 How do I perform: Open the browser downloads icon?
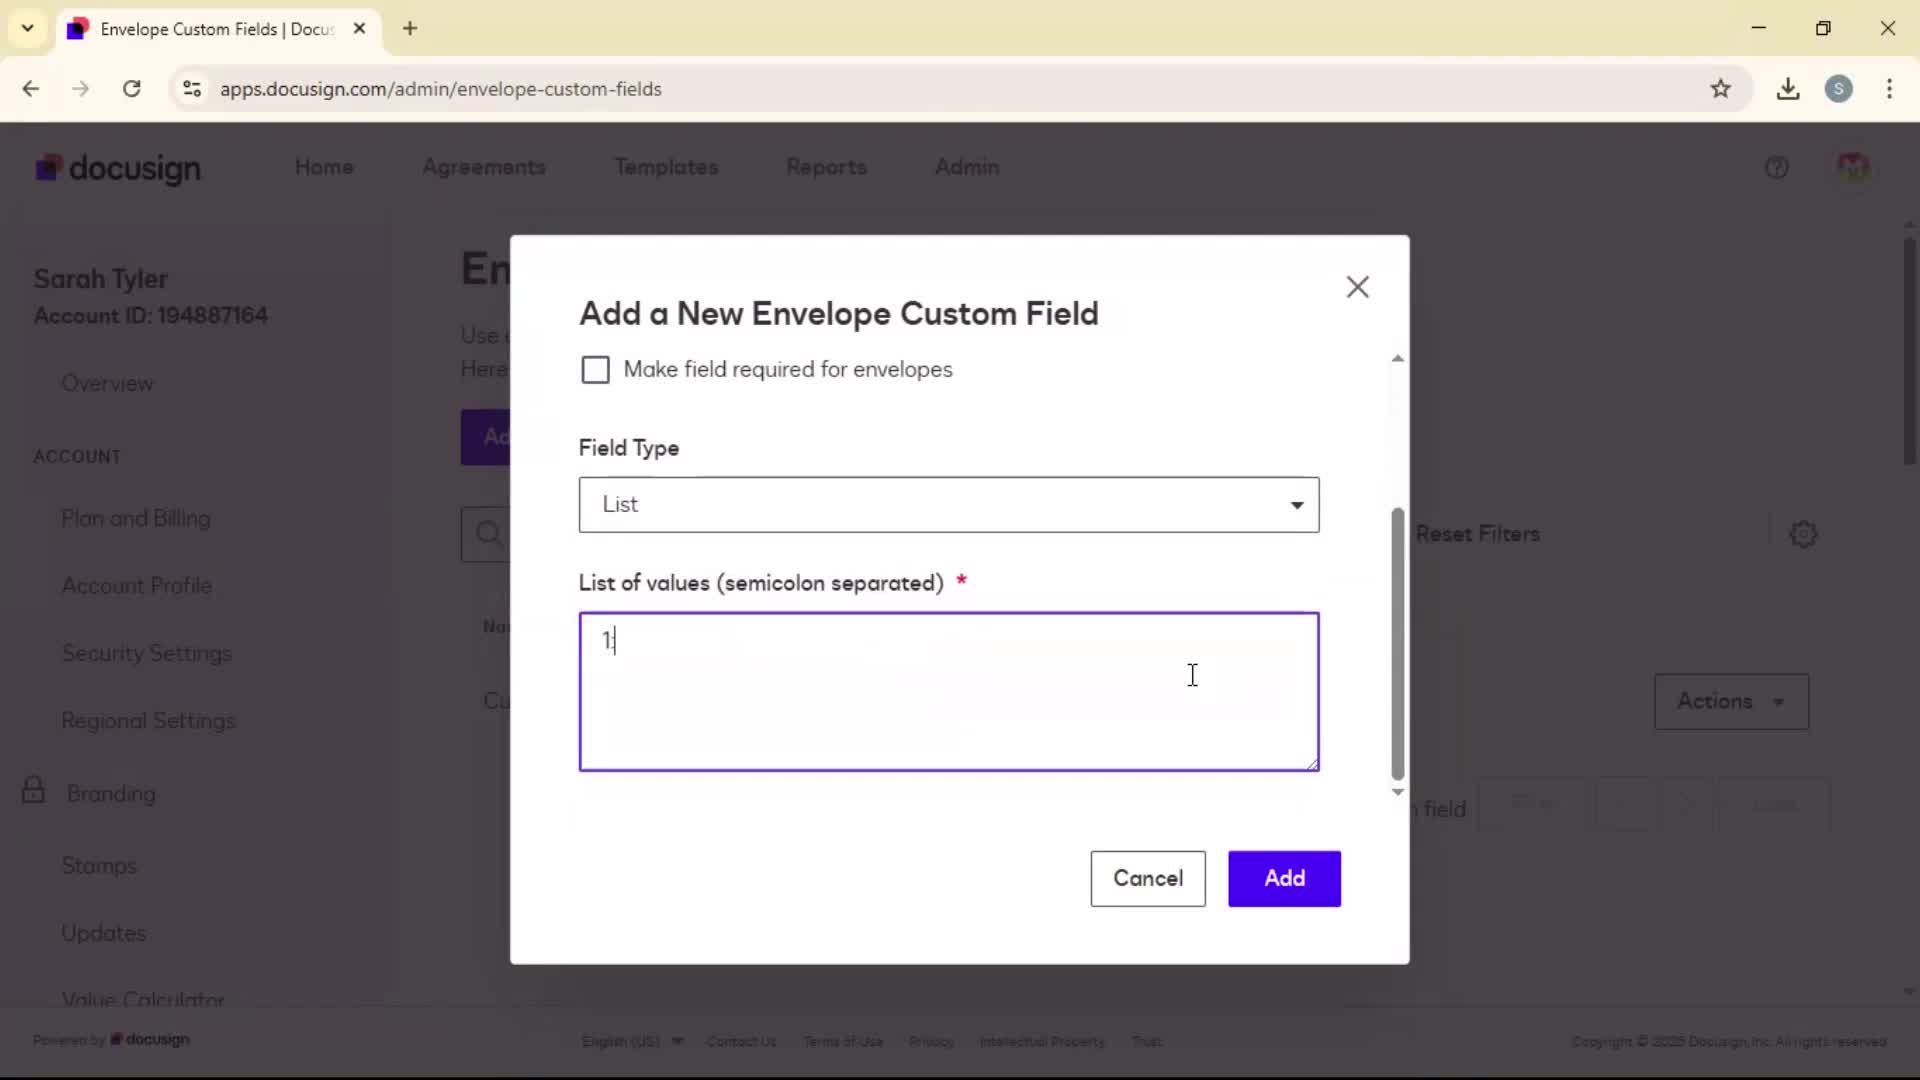click(1788, 89)
